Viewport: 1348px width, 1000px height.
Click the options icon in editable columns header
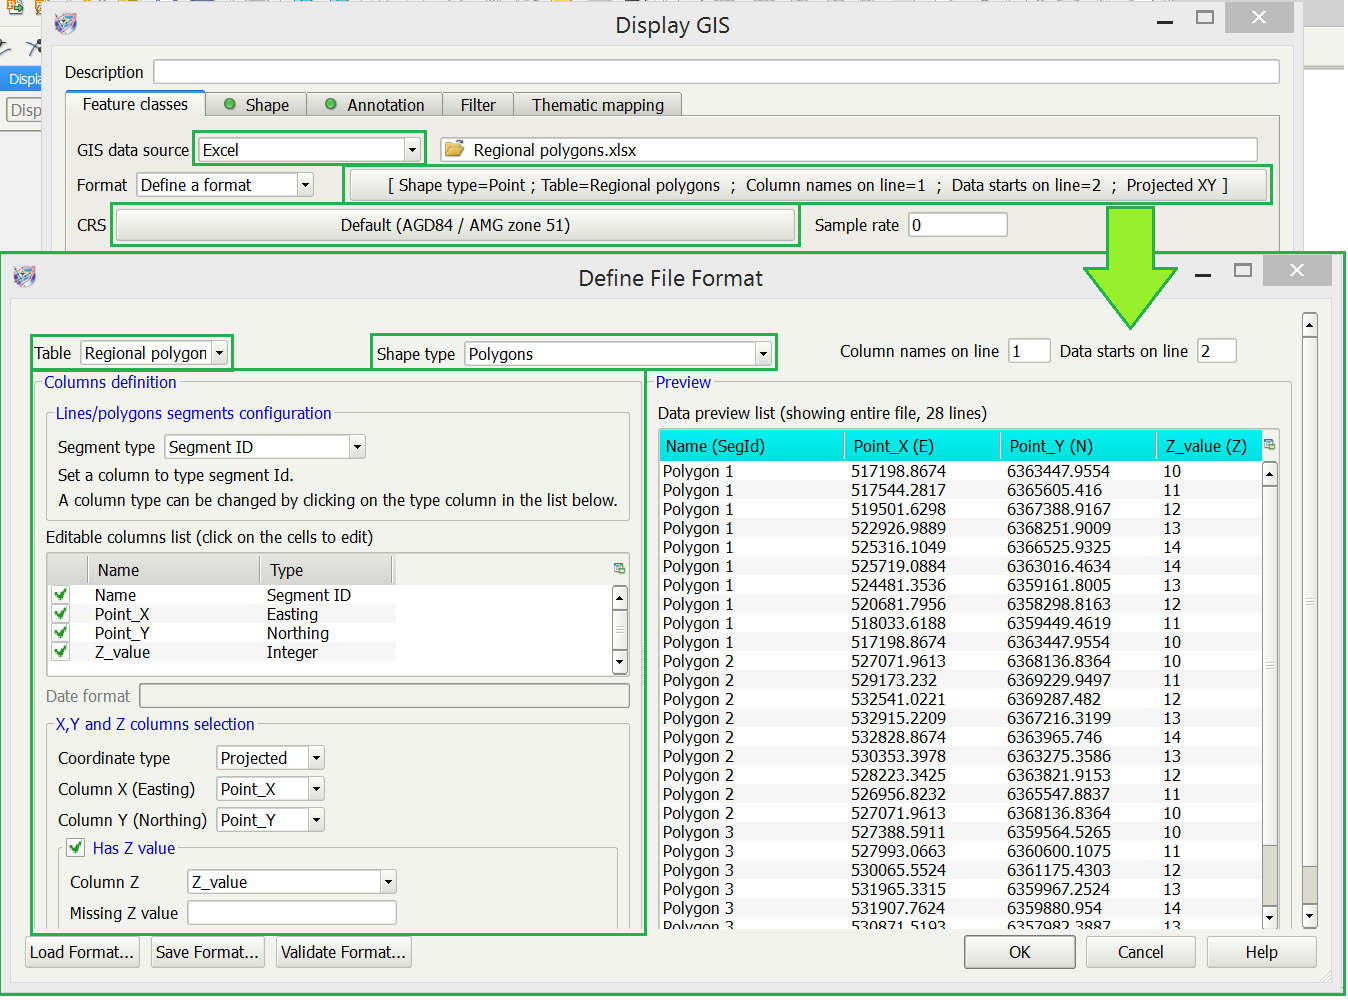pos(619,569)
